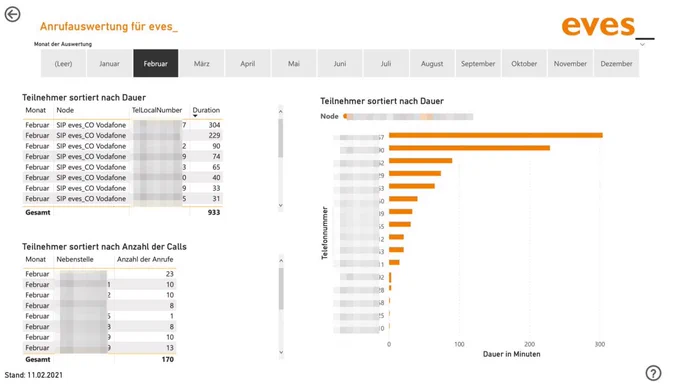Click the Gesamt total 170
The image size is (680, 387).
tap(168, 360)
